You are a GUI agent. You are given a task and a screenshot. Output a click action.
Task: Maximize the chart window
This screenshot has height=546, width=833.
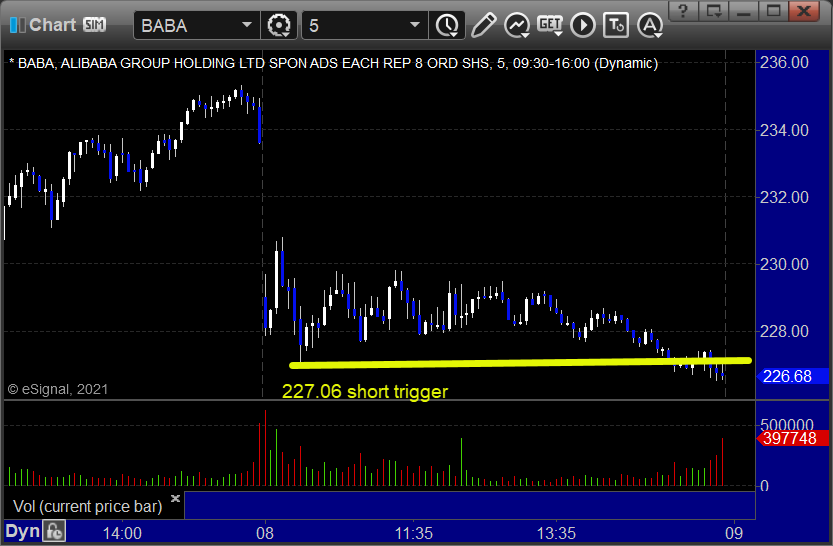(x=773, y=11)
